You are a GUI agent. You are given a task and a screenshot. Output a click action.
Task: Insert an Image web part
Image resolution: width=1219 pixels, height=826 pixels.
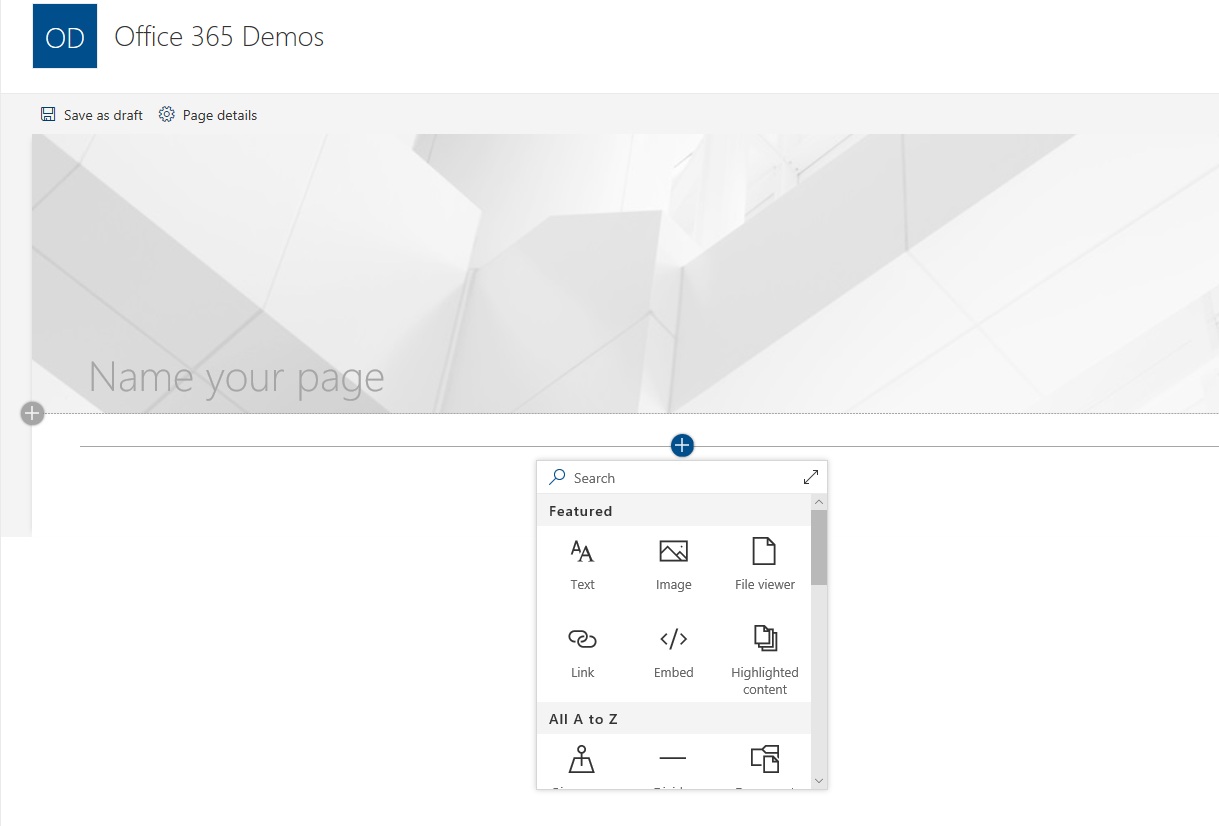click(x=674, y=564)
